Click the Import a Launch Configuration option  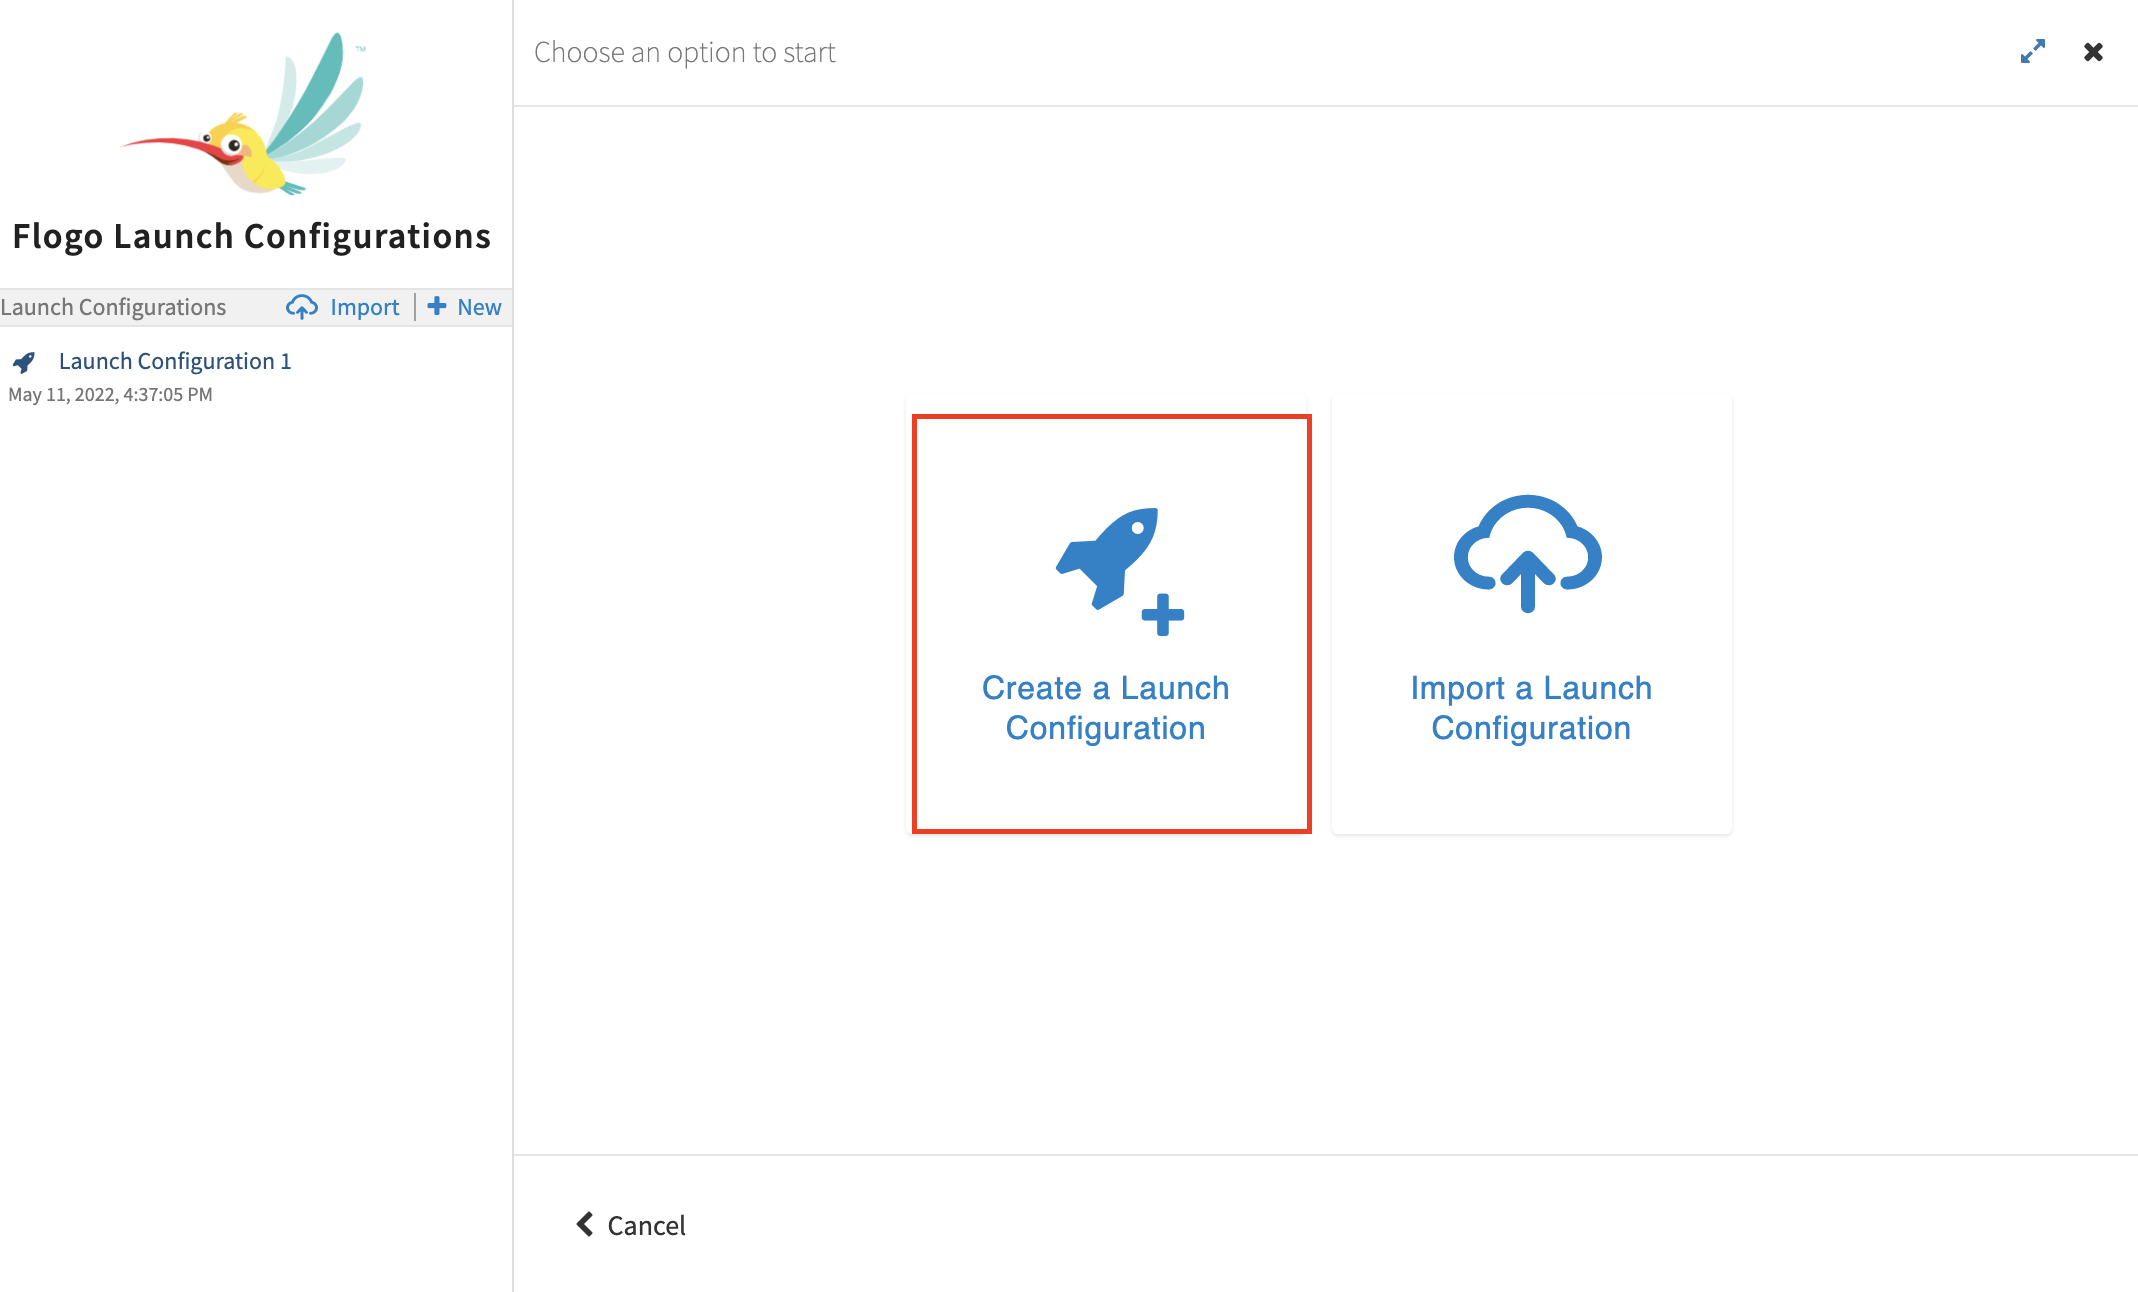click(1530, 623)
